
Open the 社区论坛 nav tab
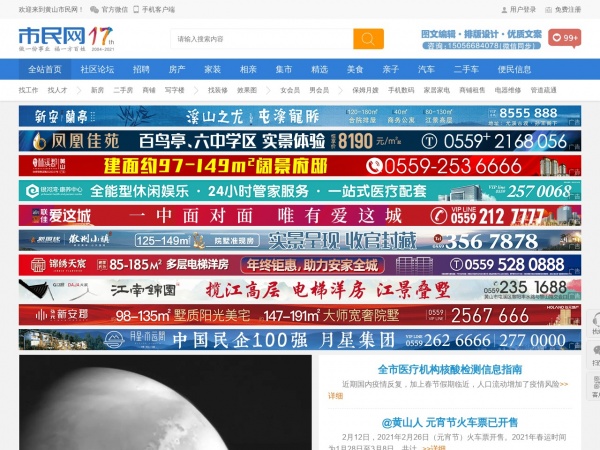point(97,69)
